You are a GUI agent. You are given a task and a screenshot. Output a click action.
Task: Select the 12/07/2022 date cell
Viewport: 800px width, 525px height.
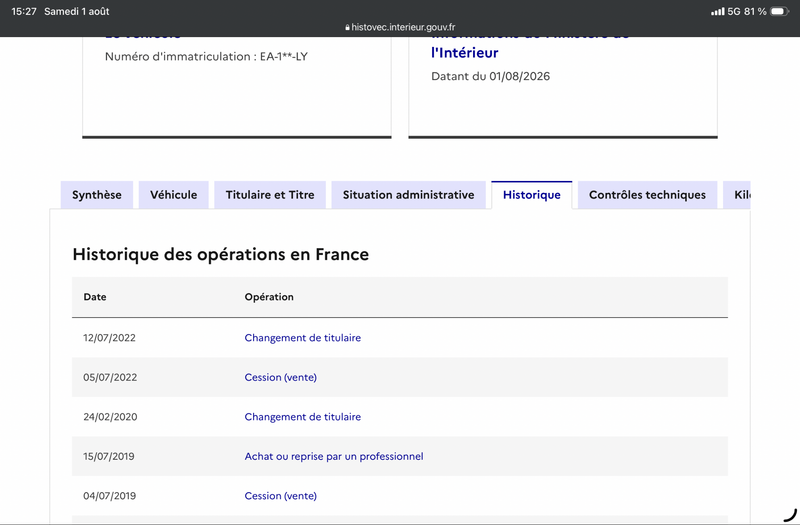click(109, 338)
